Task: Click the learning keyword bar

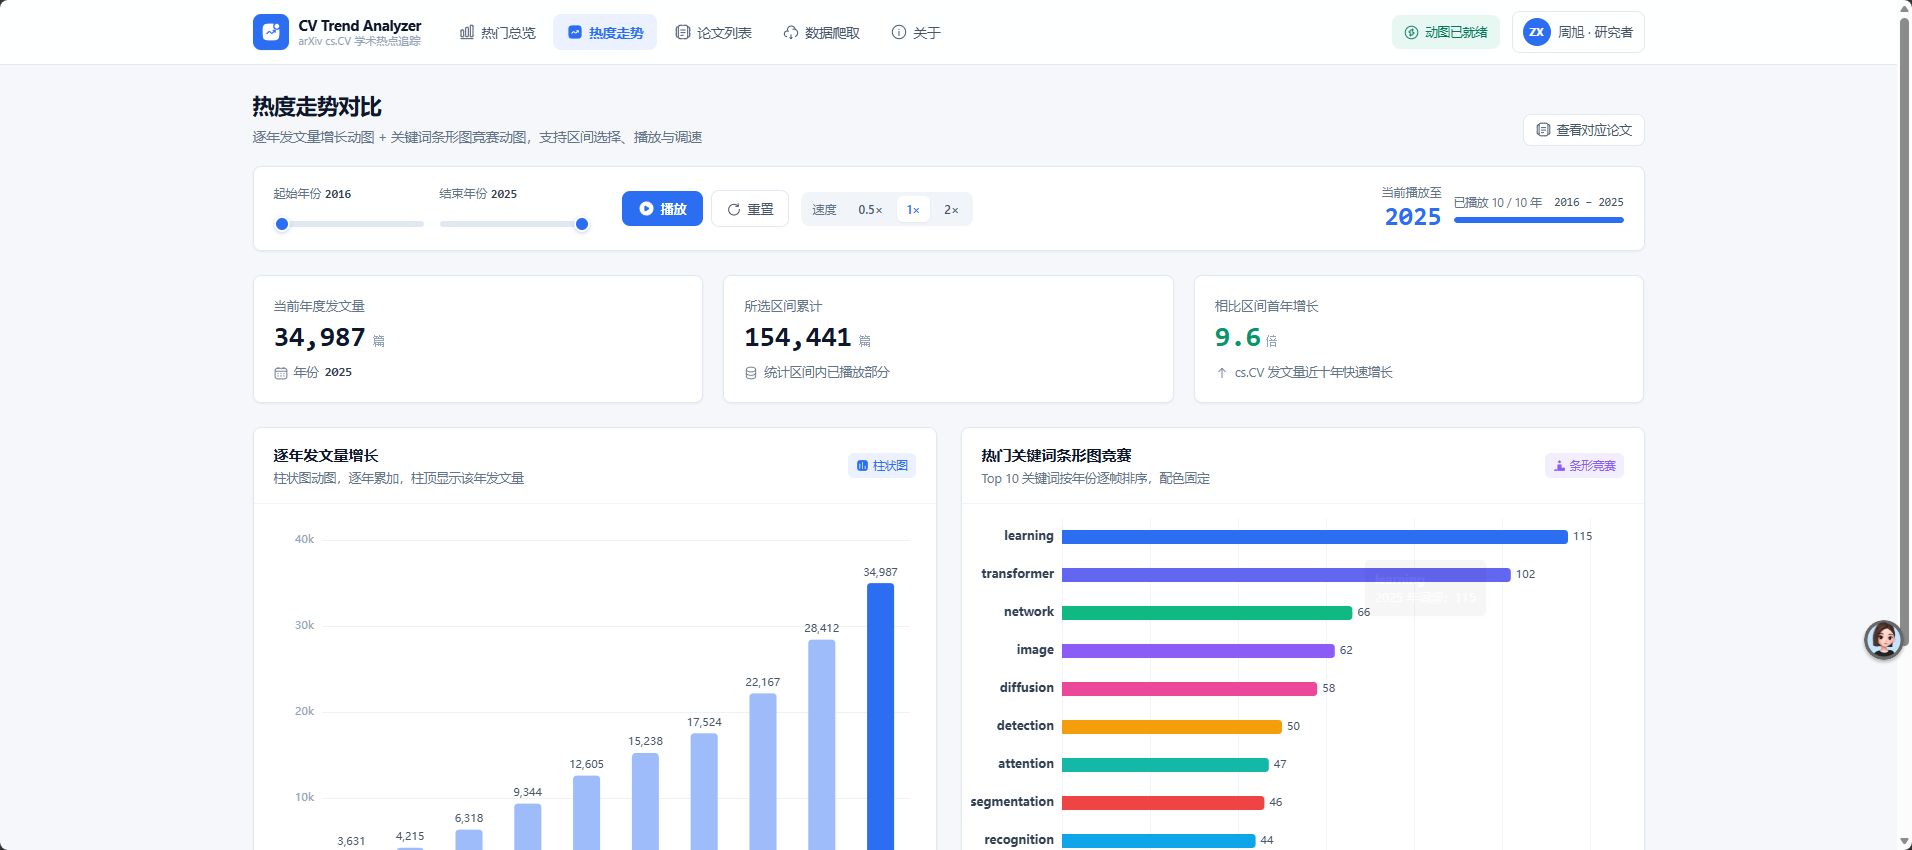Action: click(1314, 537)
